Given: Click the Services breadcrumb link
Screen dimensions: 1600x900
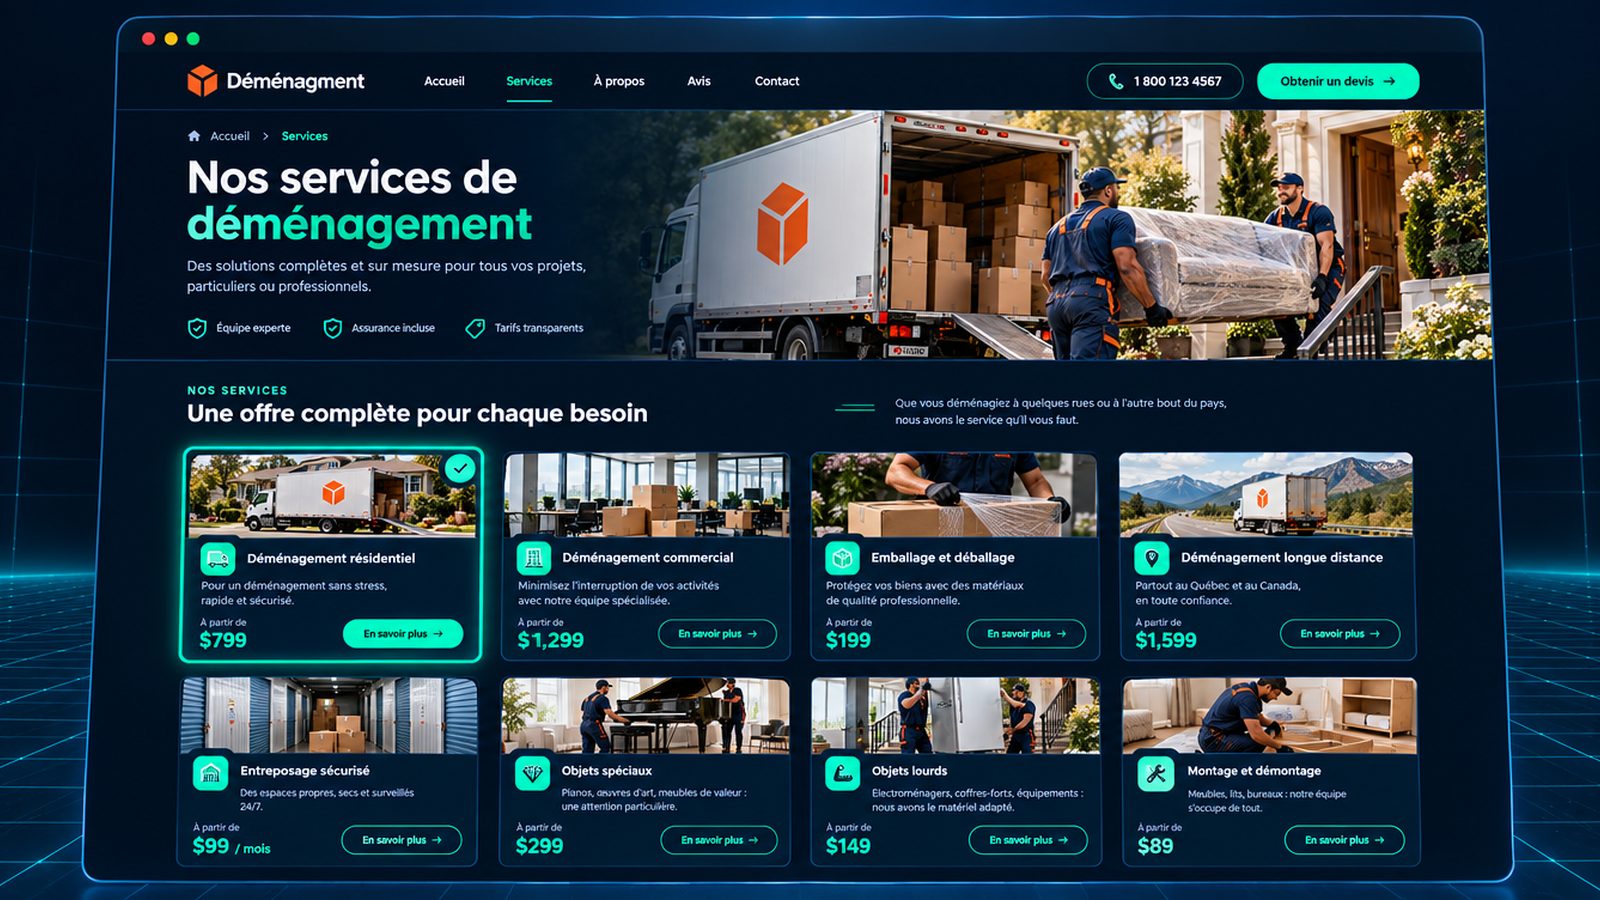Looking at the screenshot, I should tap(305, 136).
